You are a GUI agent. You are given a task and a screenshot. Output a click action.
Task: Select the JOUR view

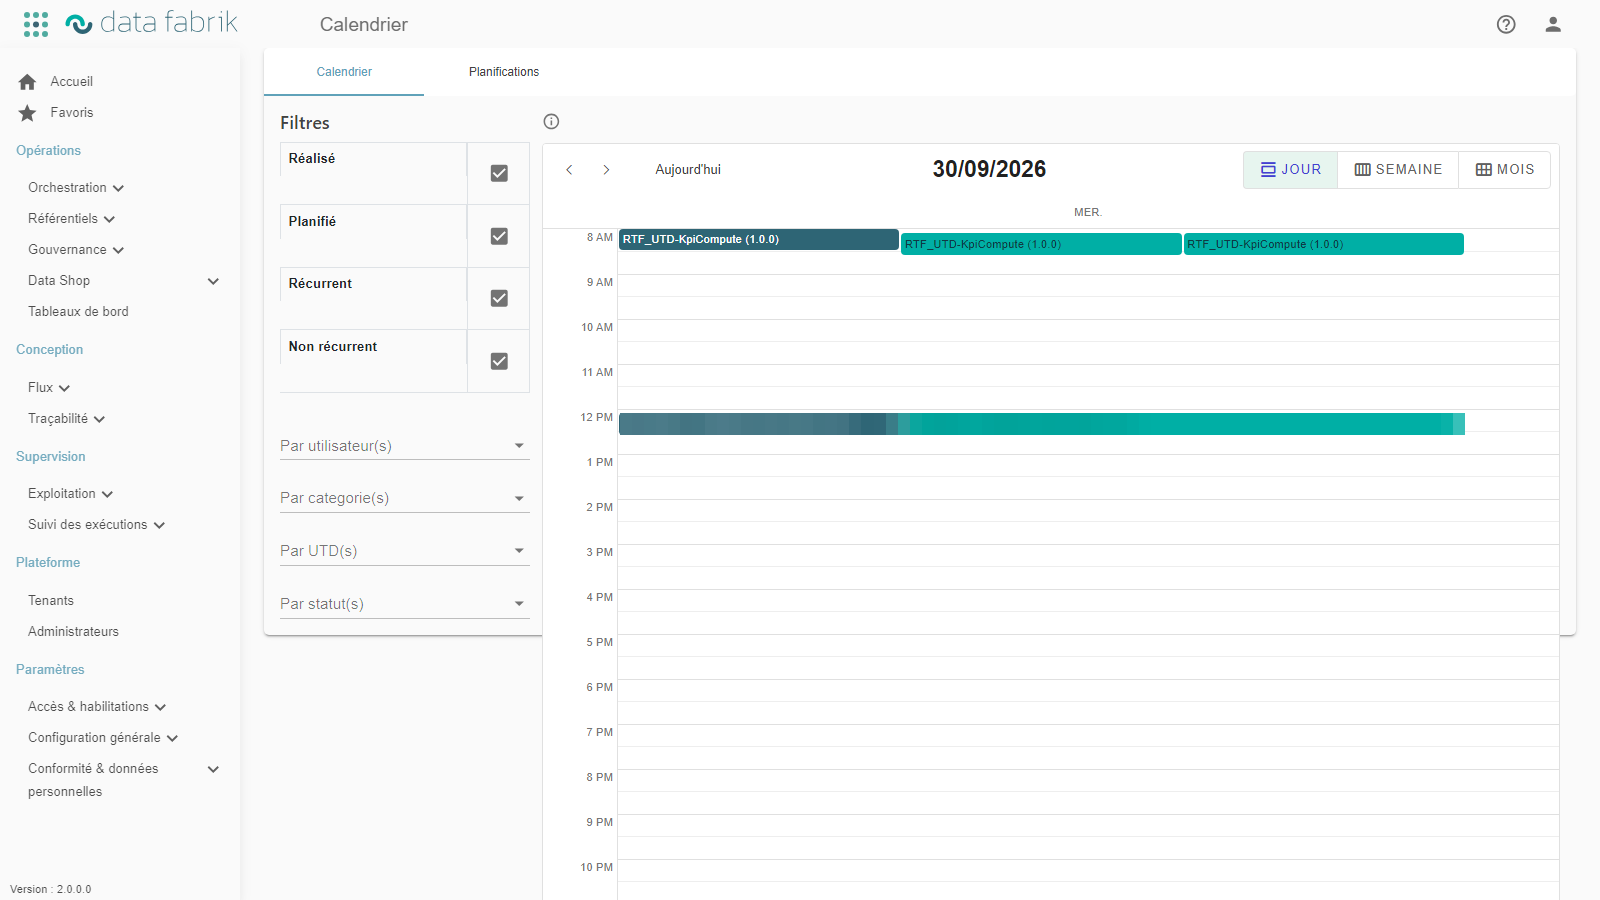tap(1291, 170)
